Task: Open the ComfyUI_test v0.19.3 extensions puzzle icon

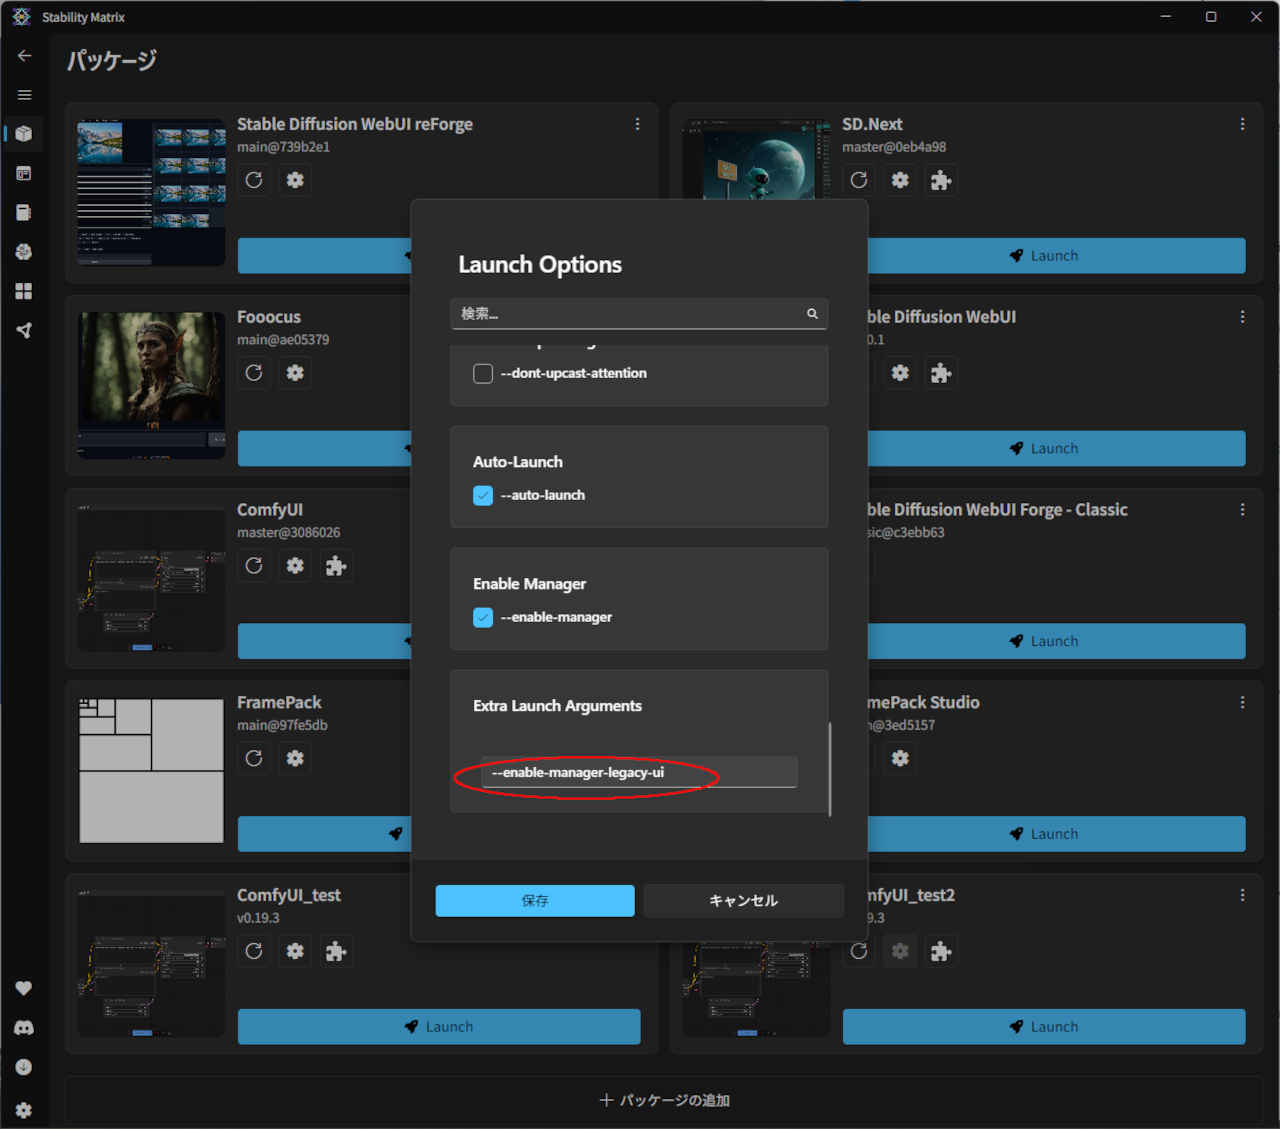Action: 336,951
